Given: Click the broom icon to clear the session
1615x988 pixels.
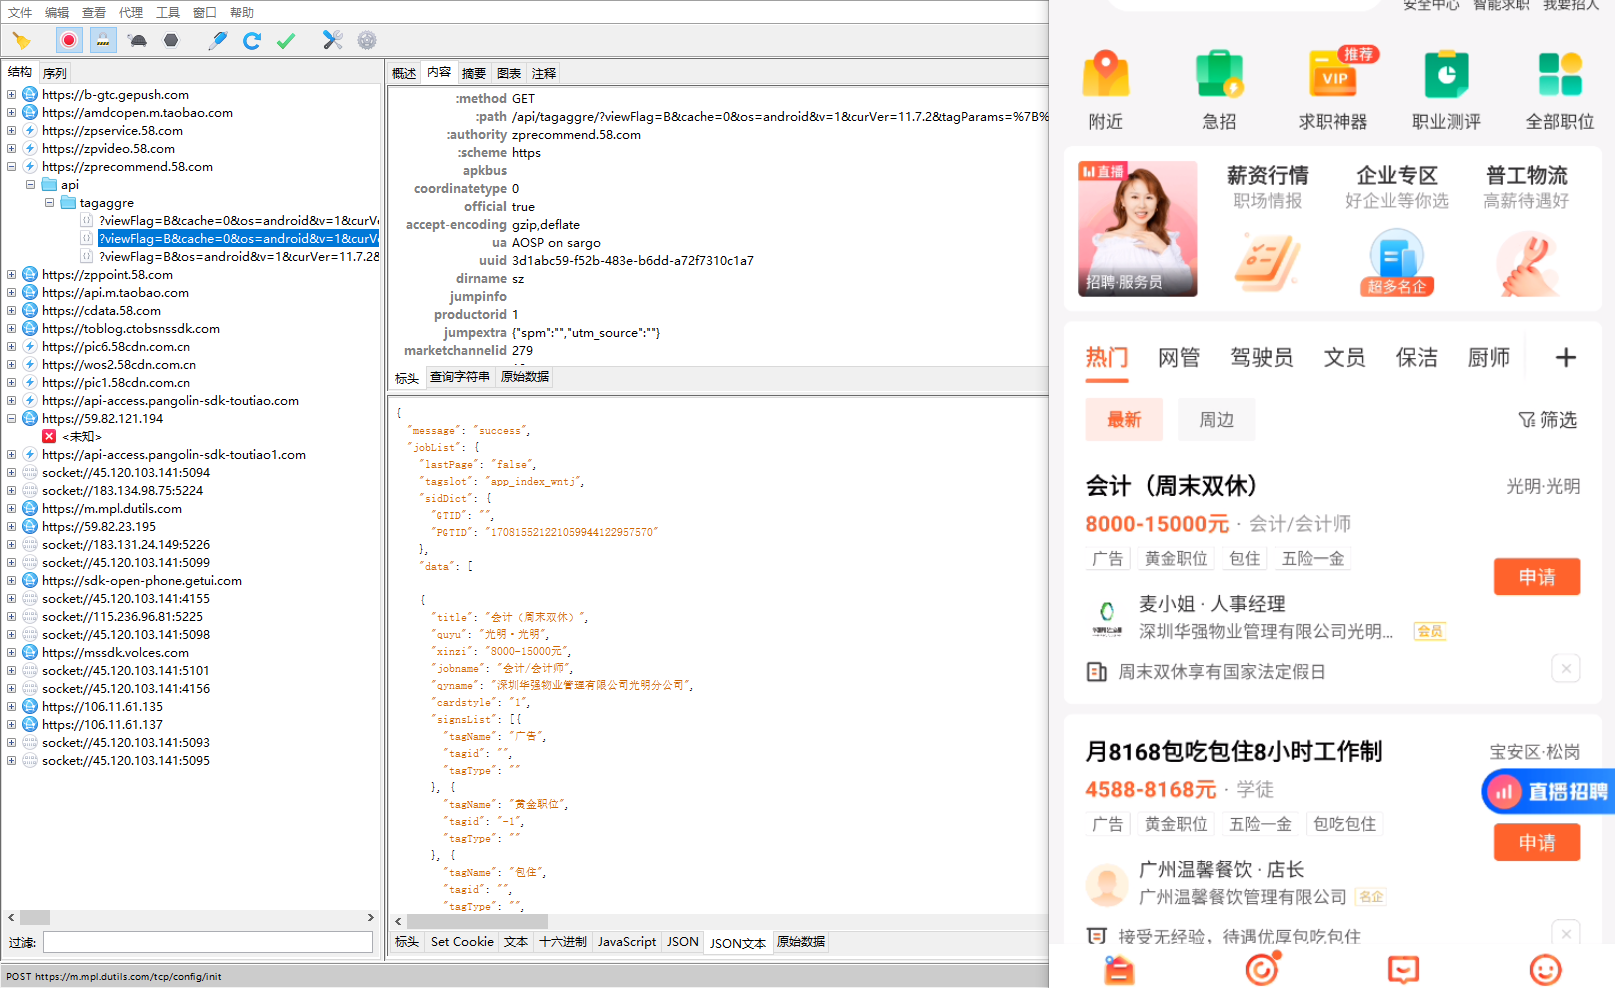Looking at the screenshot, I should pos(21,40).
